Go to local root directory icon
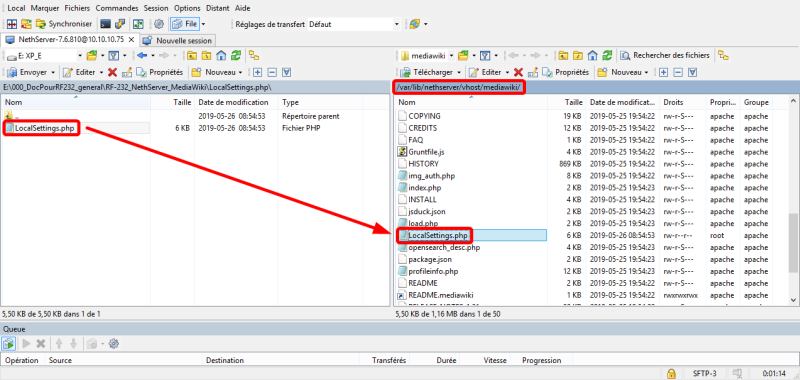This screenshot has width=800, height=380. pyautogui.click(x=207, y=56)
